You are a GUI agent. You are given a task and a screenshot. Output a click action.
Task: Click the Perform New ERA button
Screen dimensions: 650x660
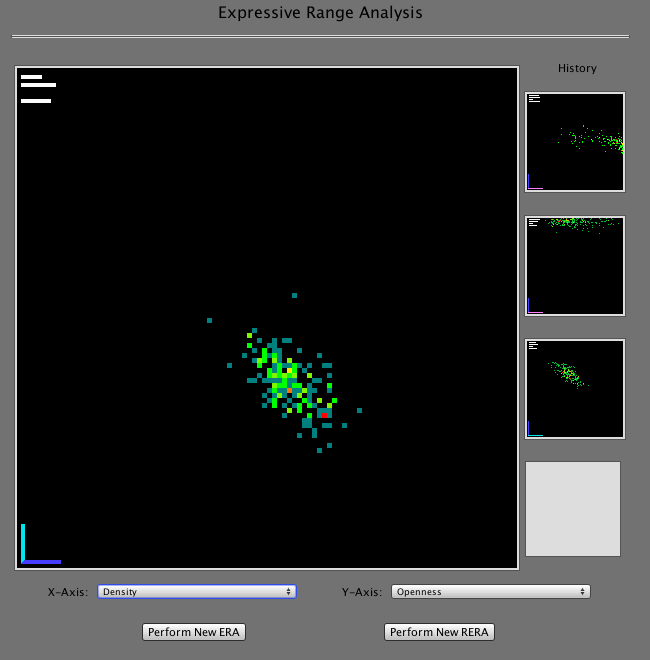(x=194, y=632)
